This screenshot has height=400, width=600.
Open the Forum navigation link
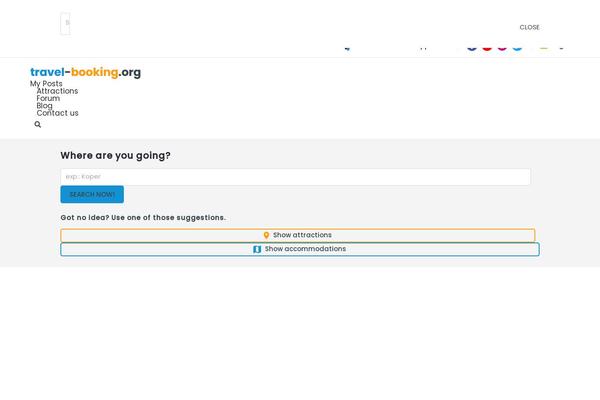tap(48, 98)
